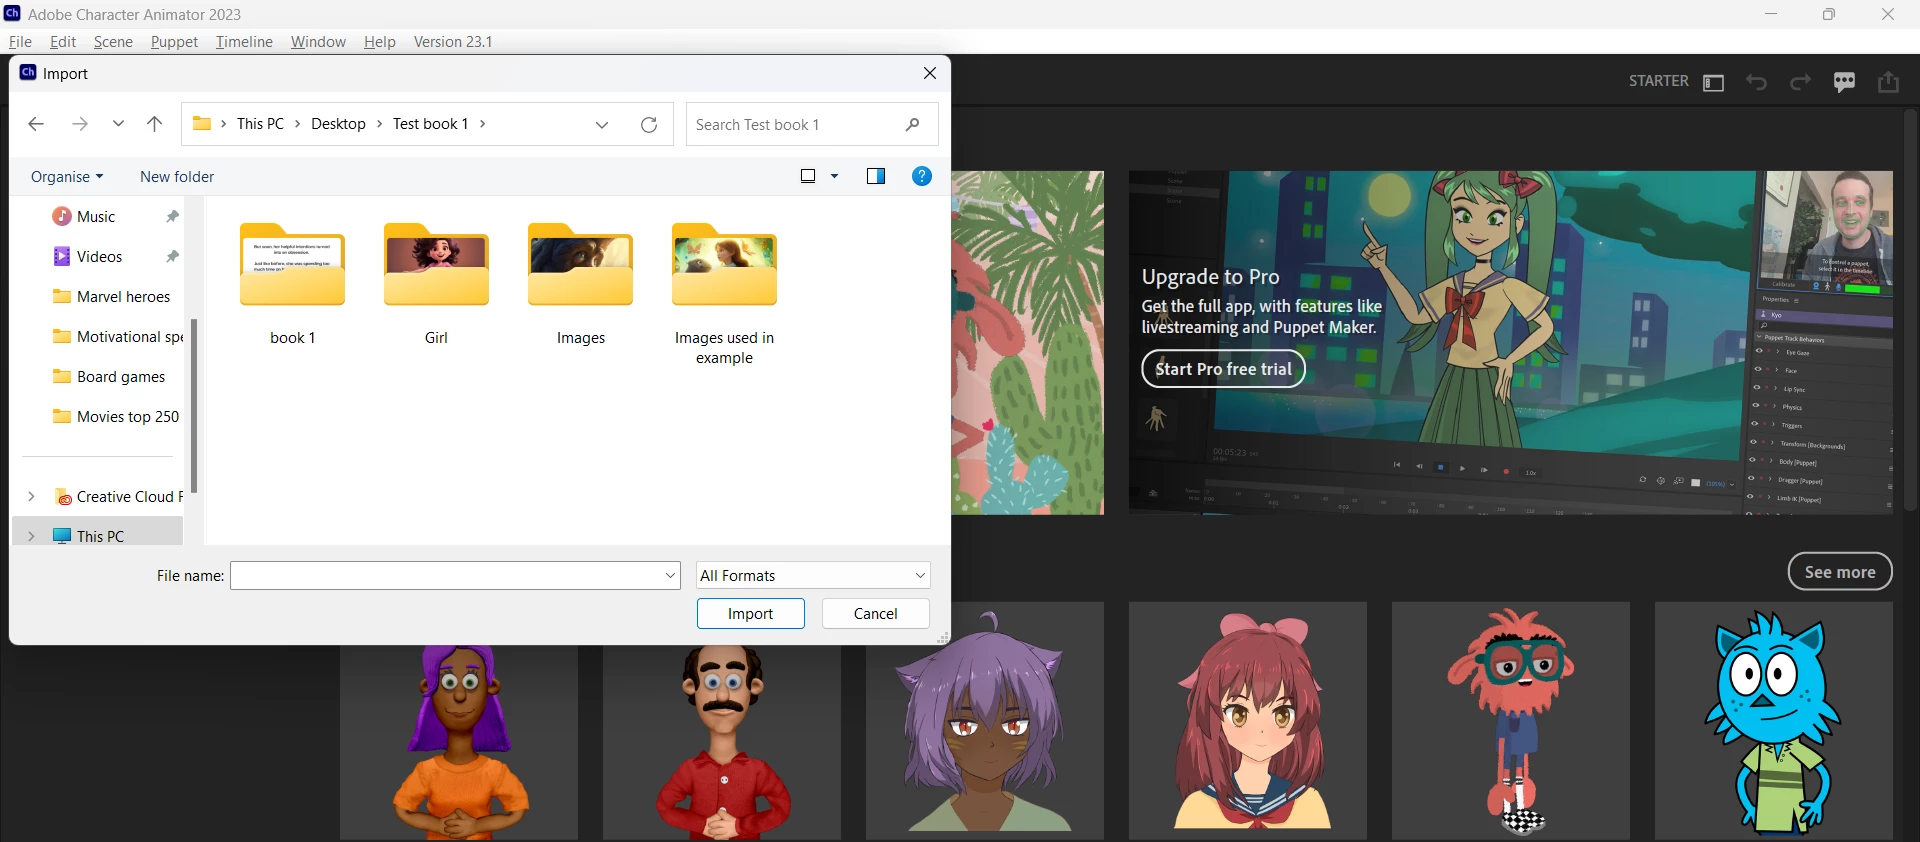The image size is (1920, 842).
Task: Open the feedback chat bubble icon
Action: 1845,82
